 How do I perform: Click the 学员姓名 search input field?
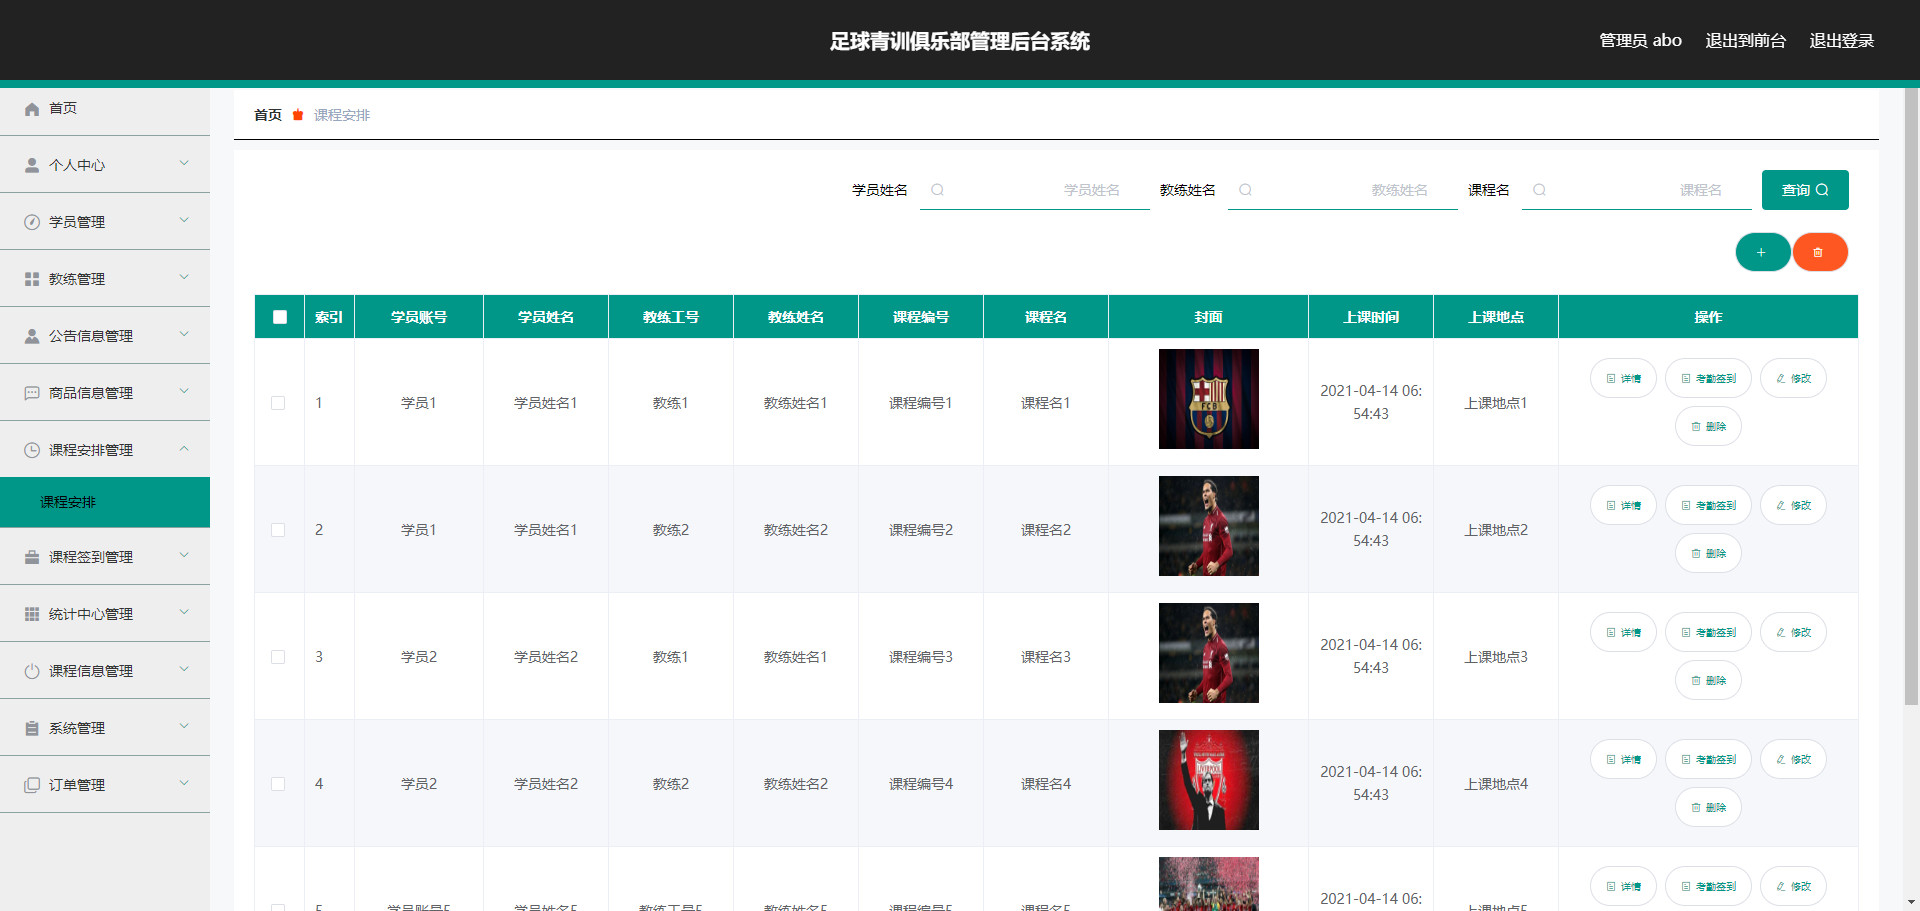click(1035, 190)
